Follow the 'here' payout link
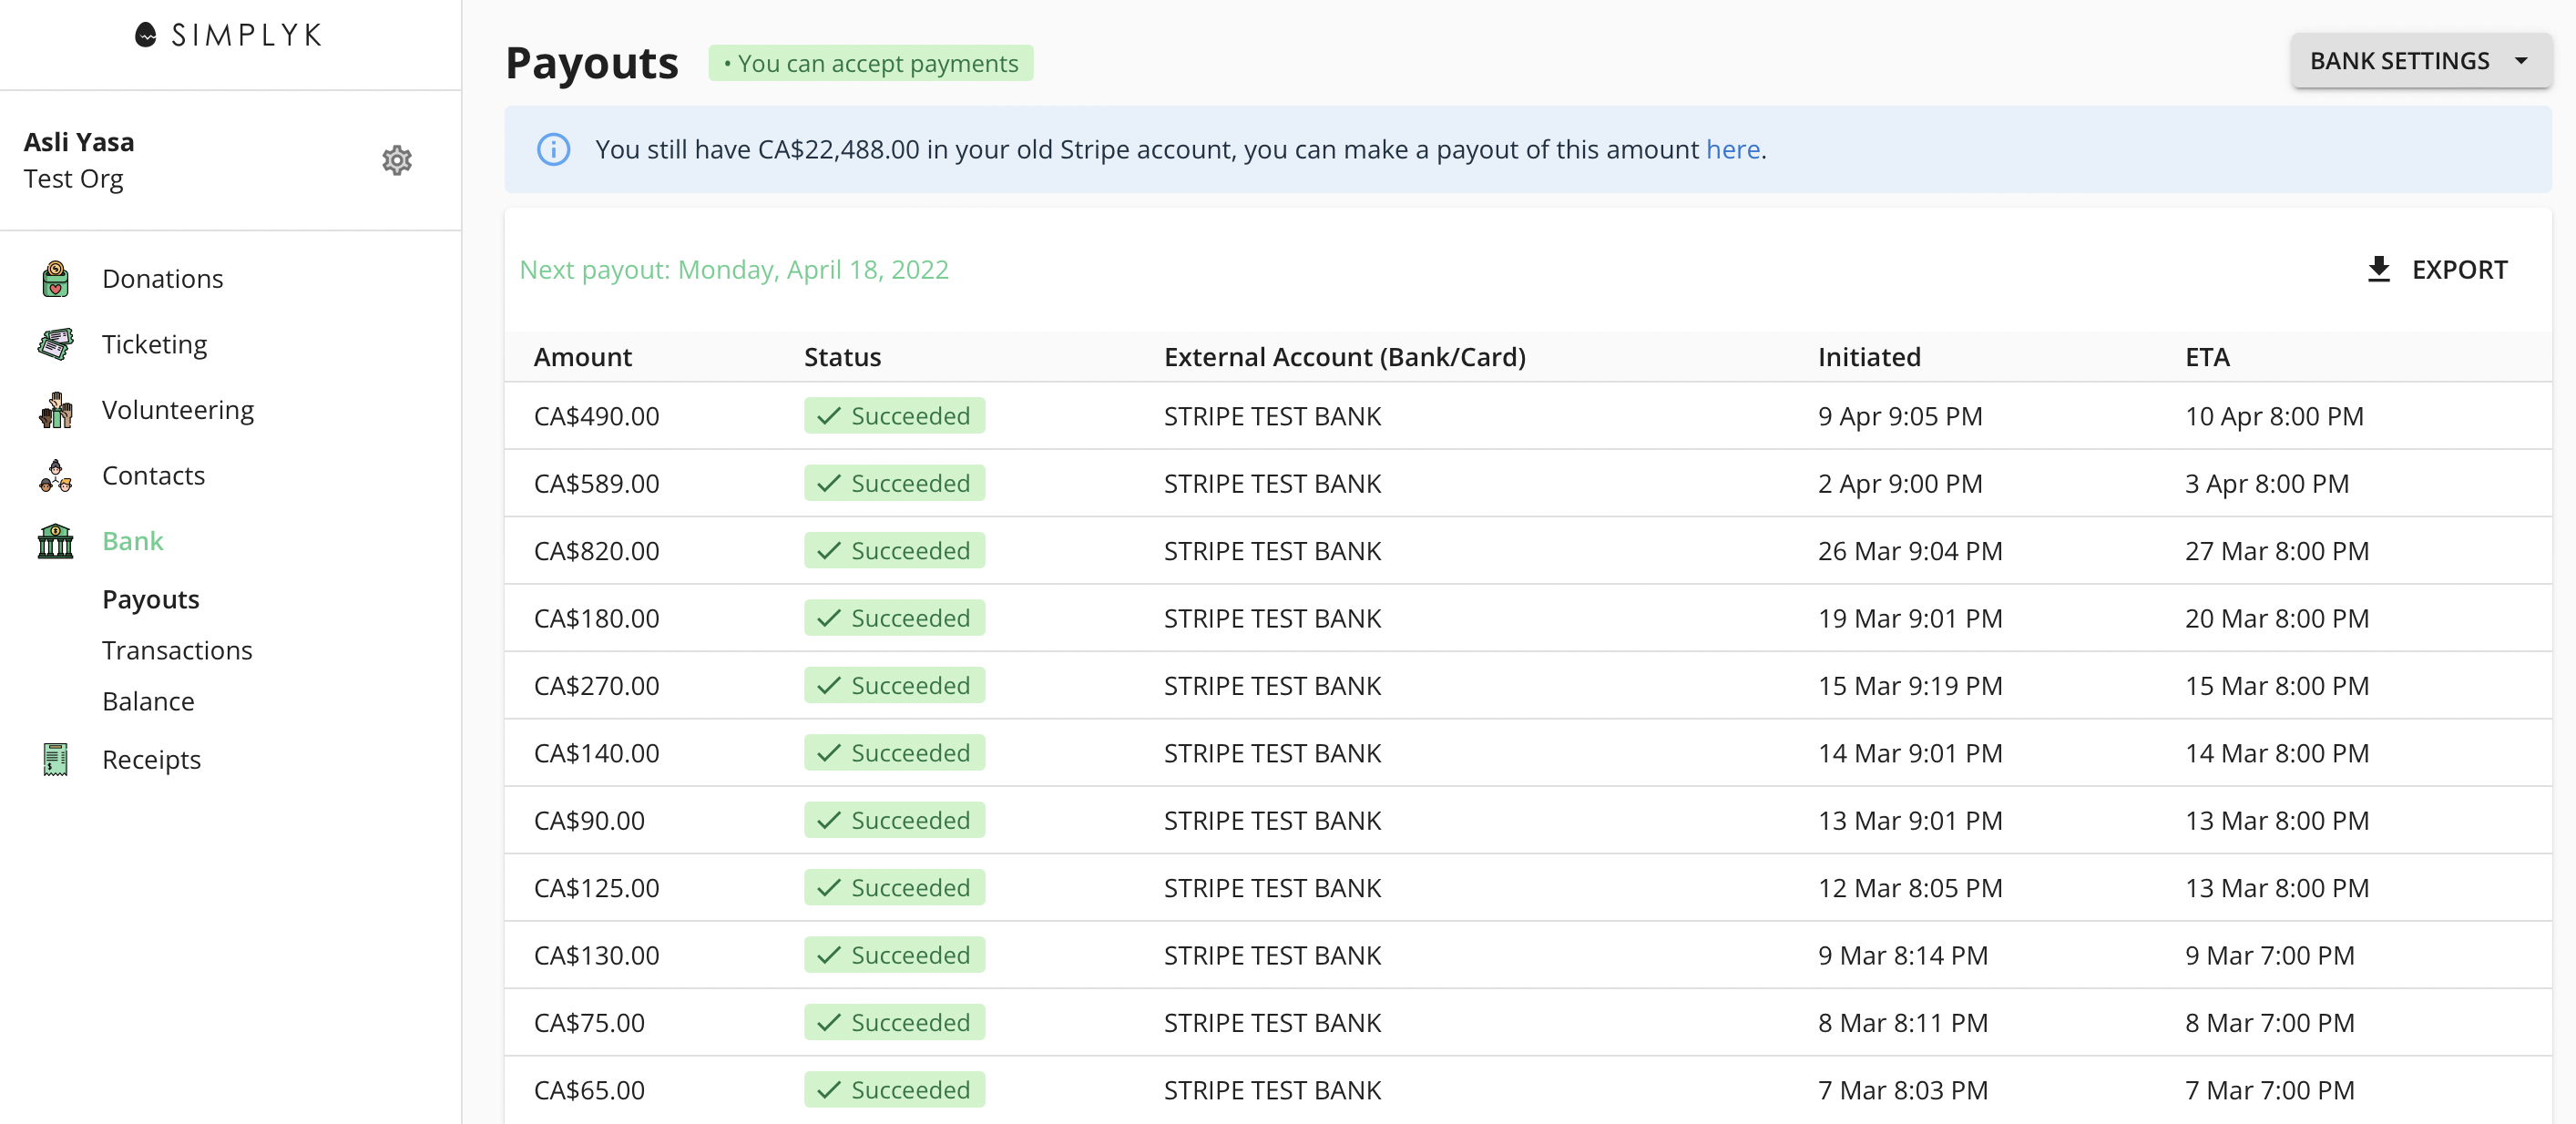2576x1124 pixels. tap(1733, 149)
